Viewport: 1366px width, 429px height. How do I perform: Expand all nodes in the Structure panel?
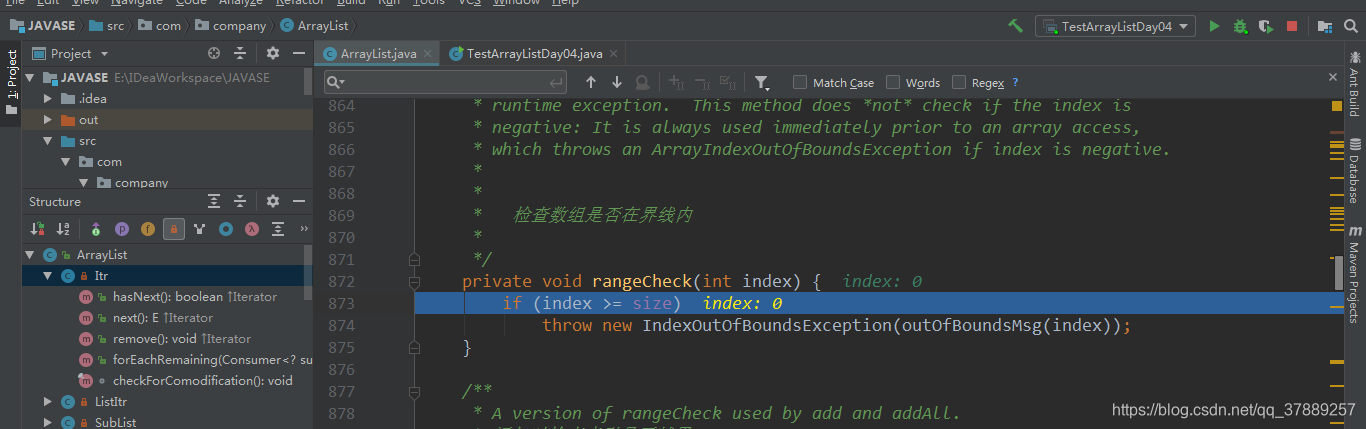tap(213, 201)
